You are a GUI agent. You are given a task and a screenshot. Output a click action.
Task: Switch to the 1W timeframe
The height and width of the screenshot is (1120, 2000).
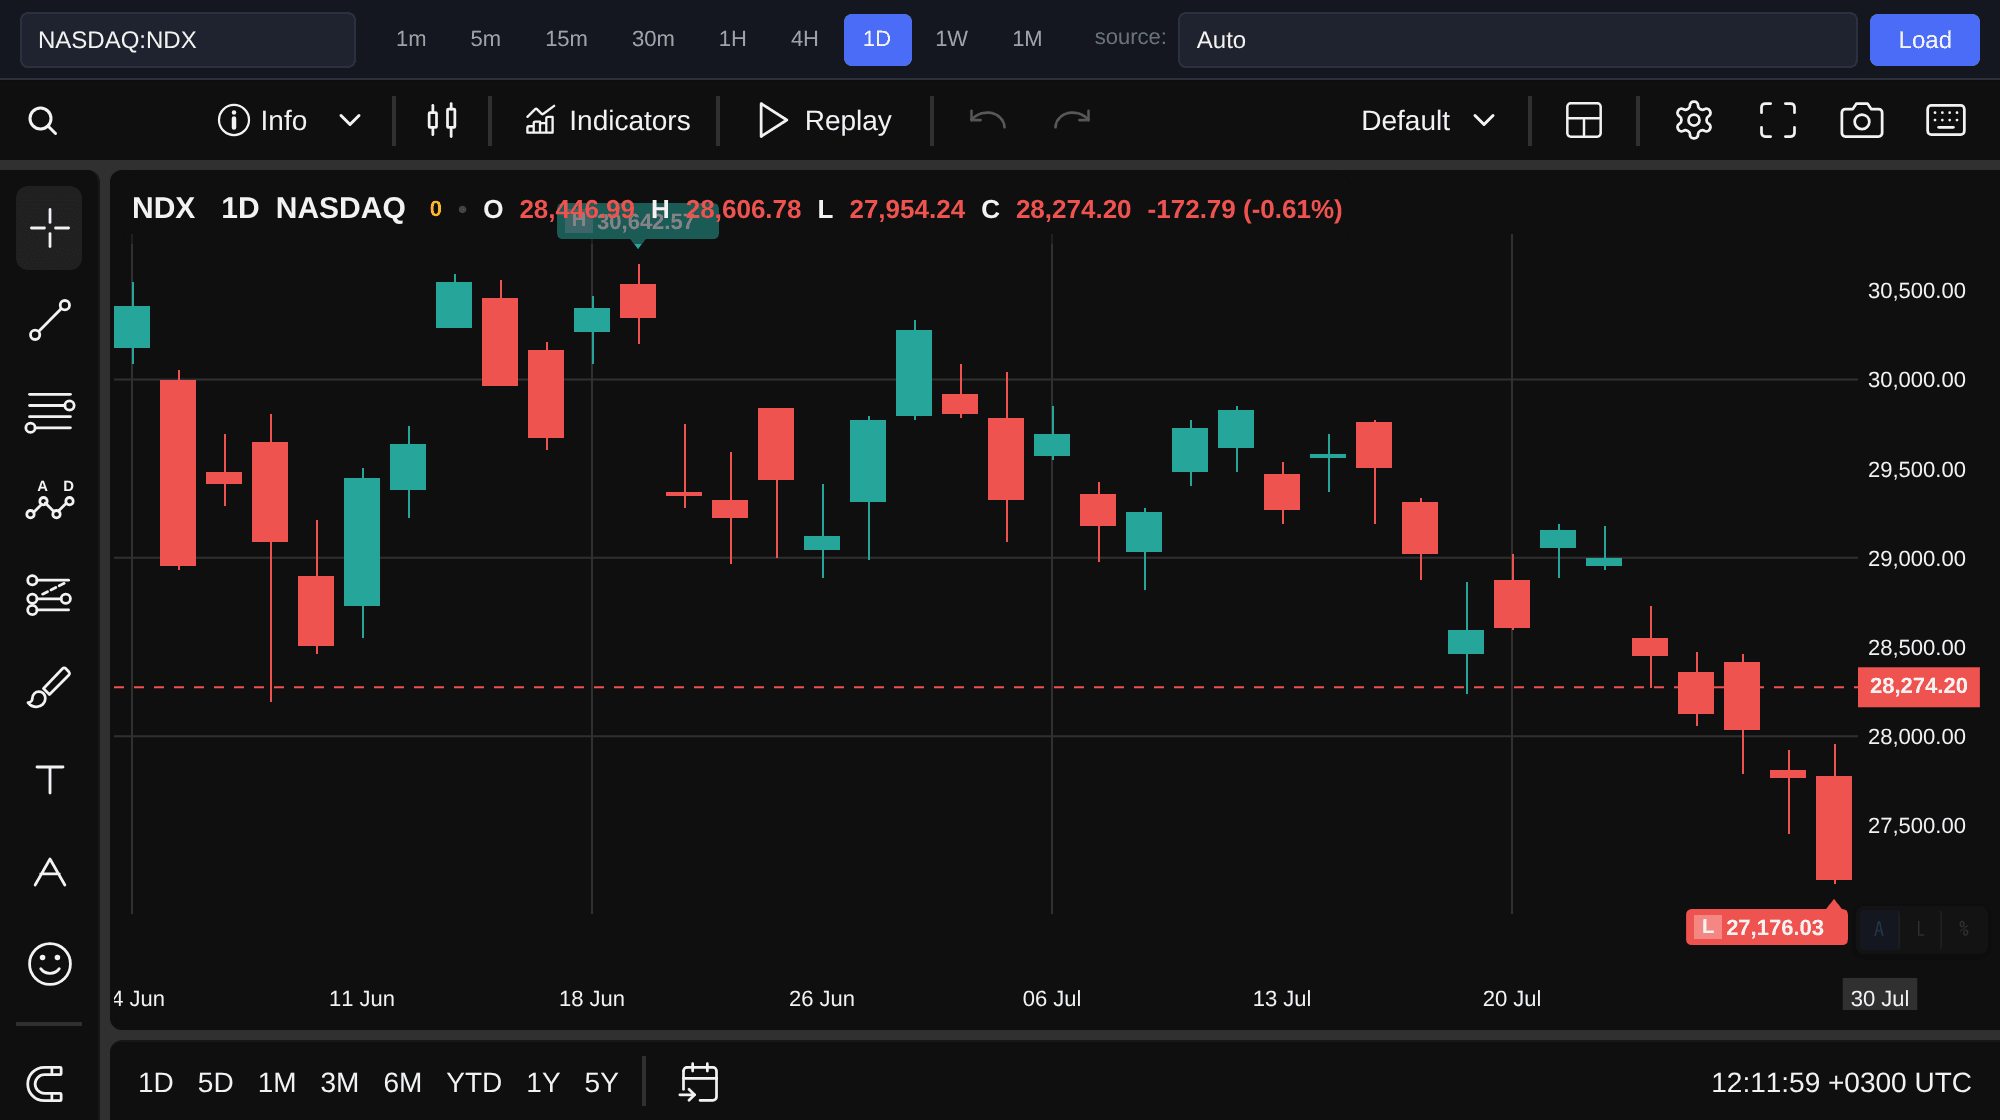951,39
